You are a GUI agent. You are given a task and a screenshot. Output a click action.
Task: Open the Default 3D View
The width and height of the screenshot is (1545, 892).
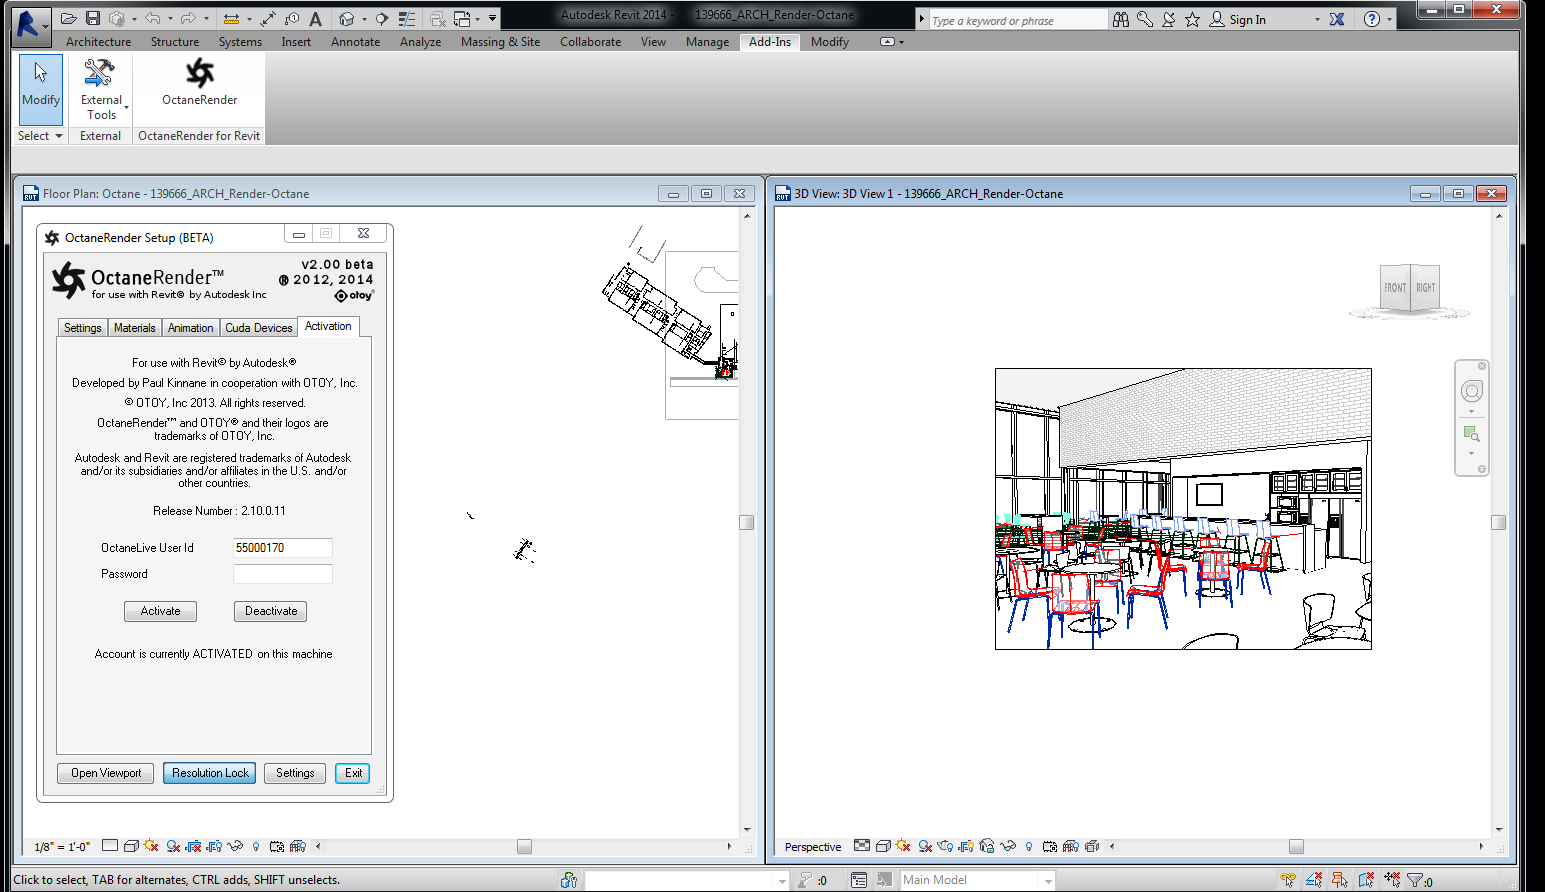point(346,19)
